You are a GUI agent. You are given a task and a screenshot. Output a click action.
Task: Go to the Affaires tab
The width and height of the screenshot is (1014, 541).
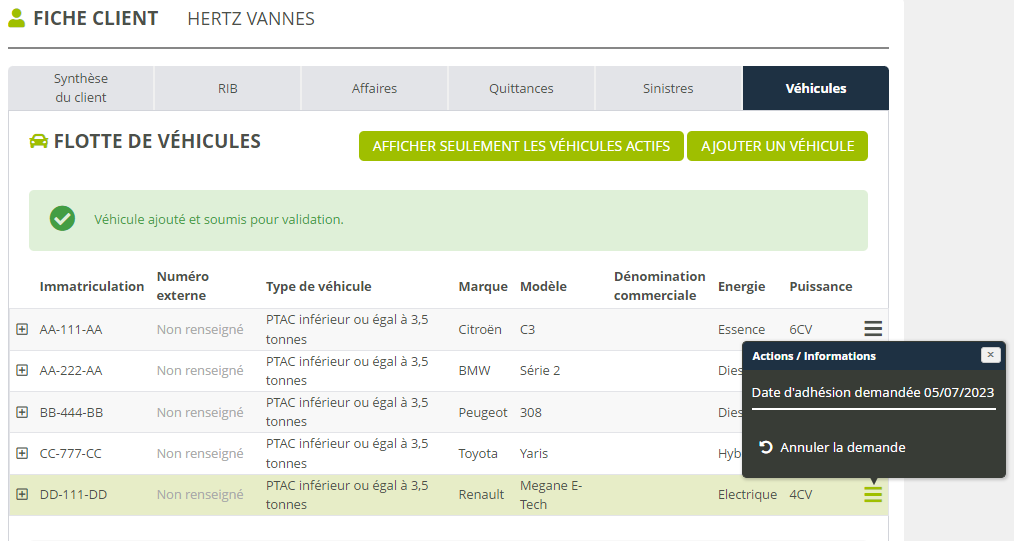click(374, 88)
